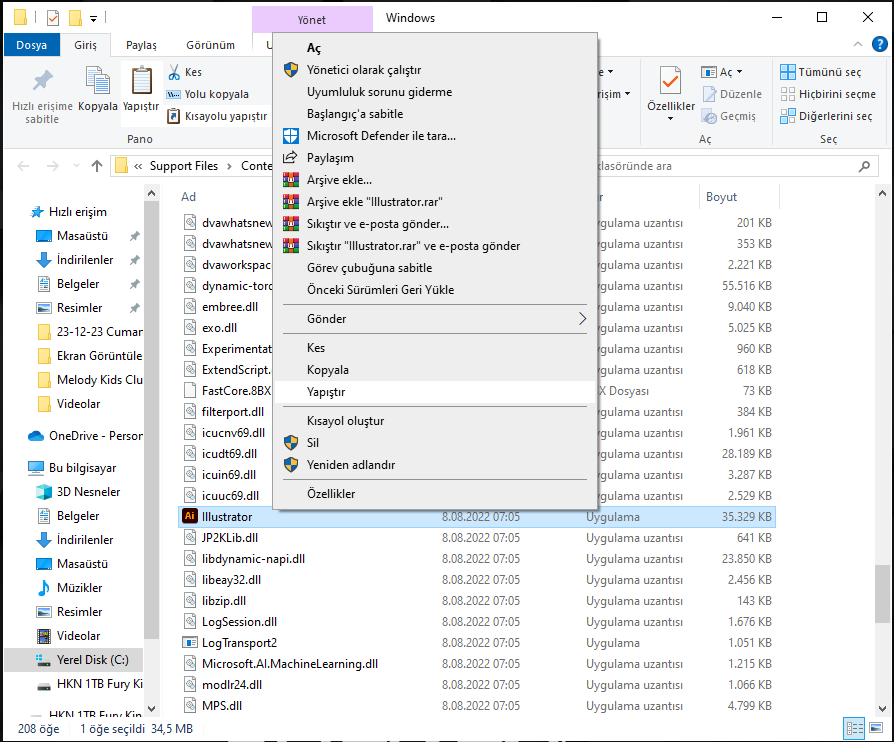The width and height of the screenshot is (894, 742).
Task: Click the quick access properties checkmark icon
Action: 53,18
